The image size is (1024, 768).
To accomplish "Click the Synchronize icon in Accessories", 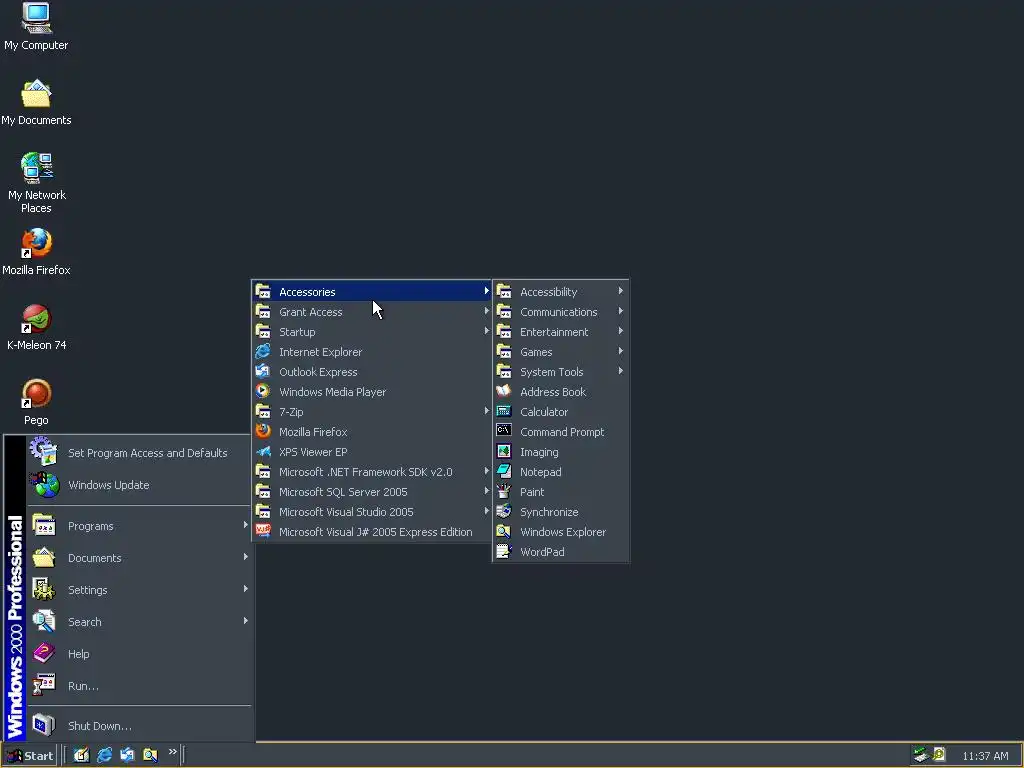I will pyautogui.click(x=504, y=511).
